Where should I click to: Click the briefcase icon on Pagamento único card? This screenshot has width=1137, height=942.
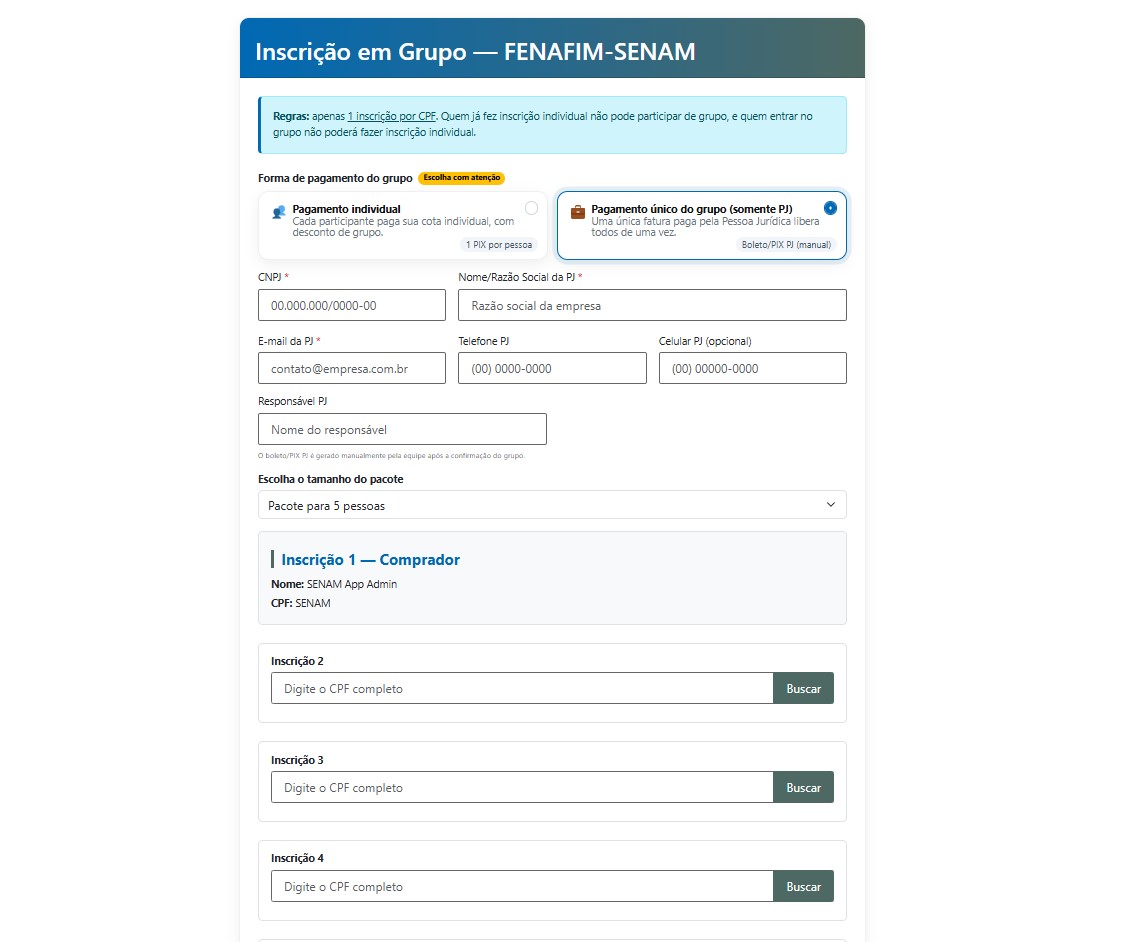tap(577, 212)
